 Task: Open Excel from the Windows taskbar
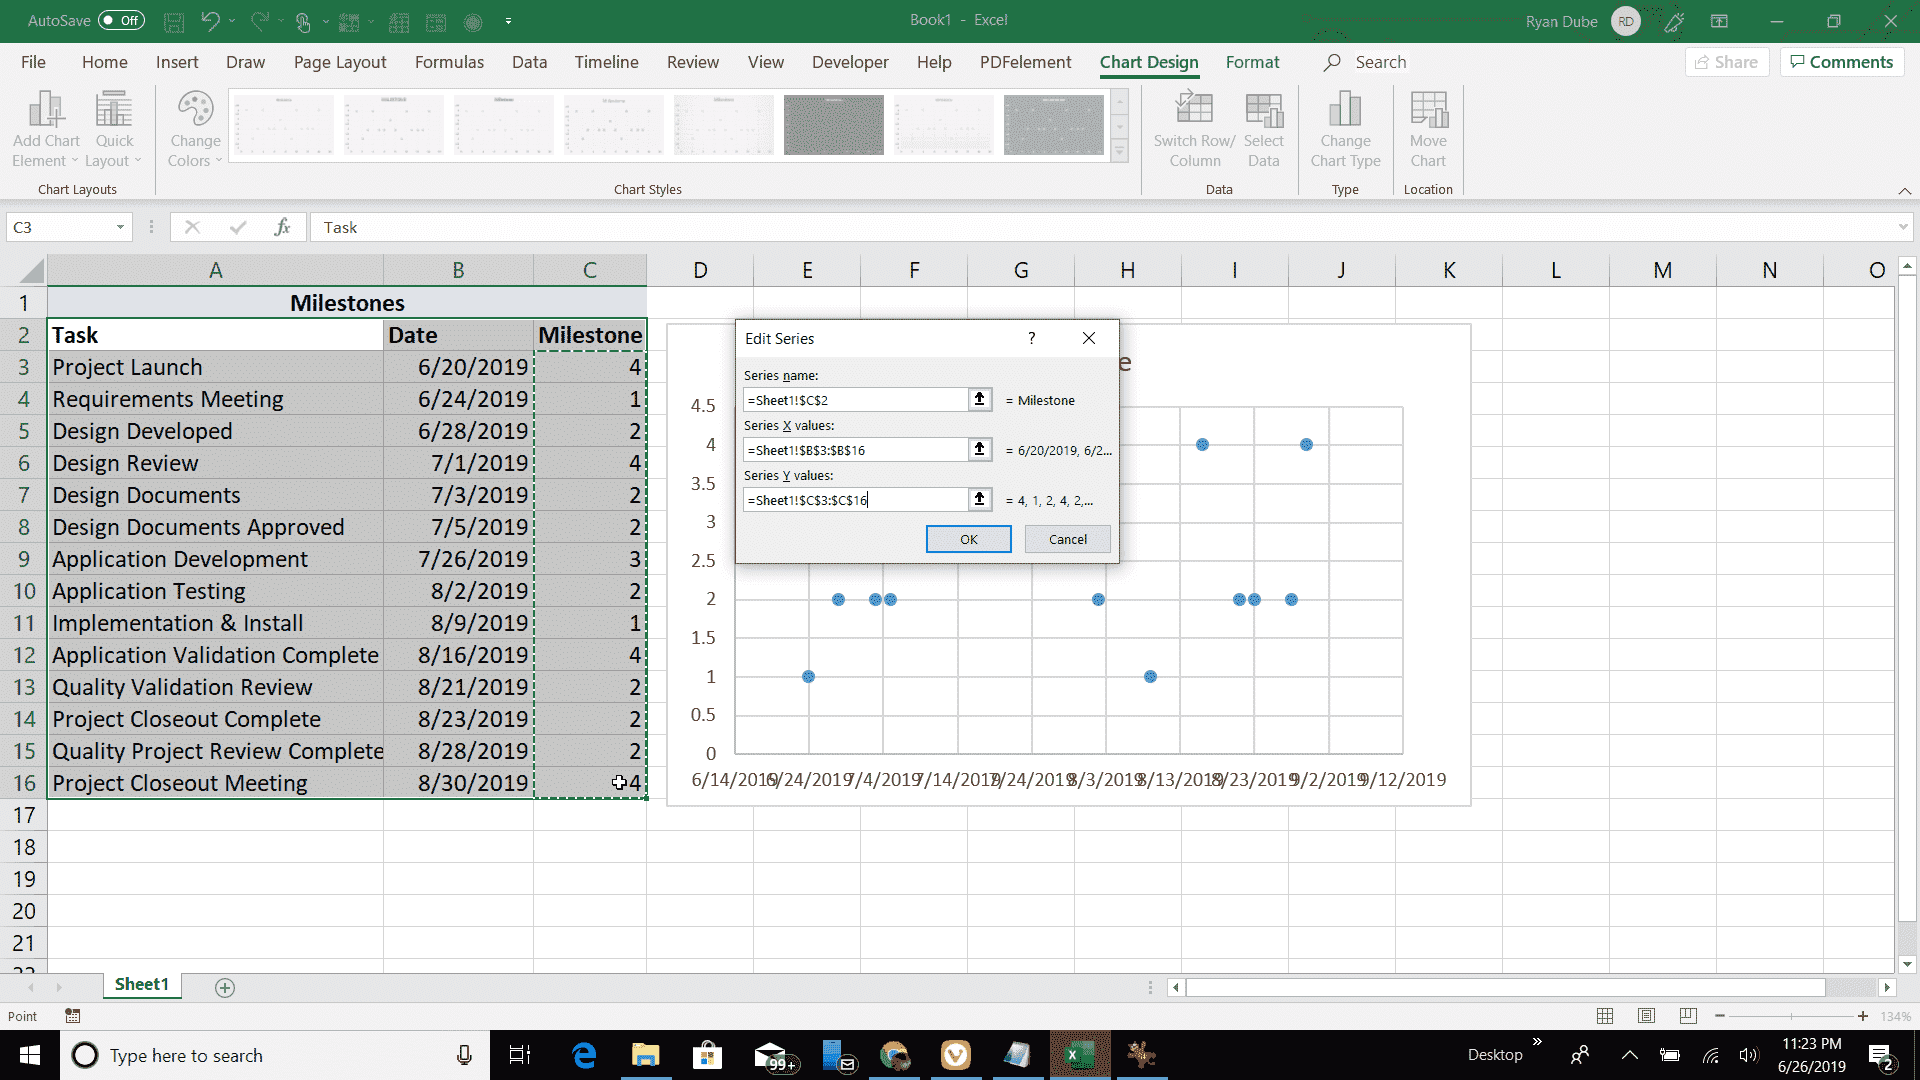pos(1079,1055)
